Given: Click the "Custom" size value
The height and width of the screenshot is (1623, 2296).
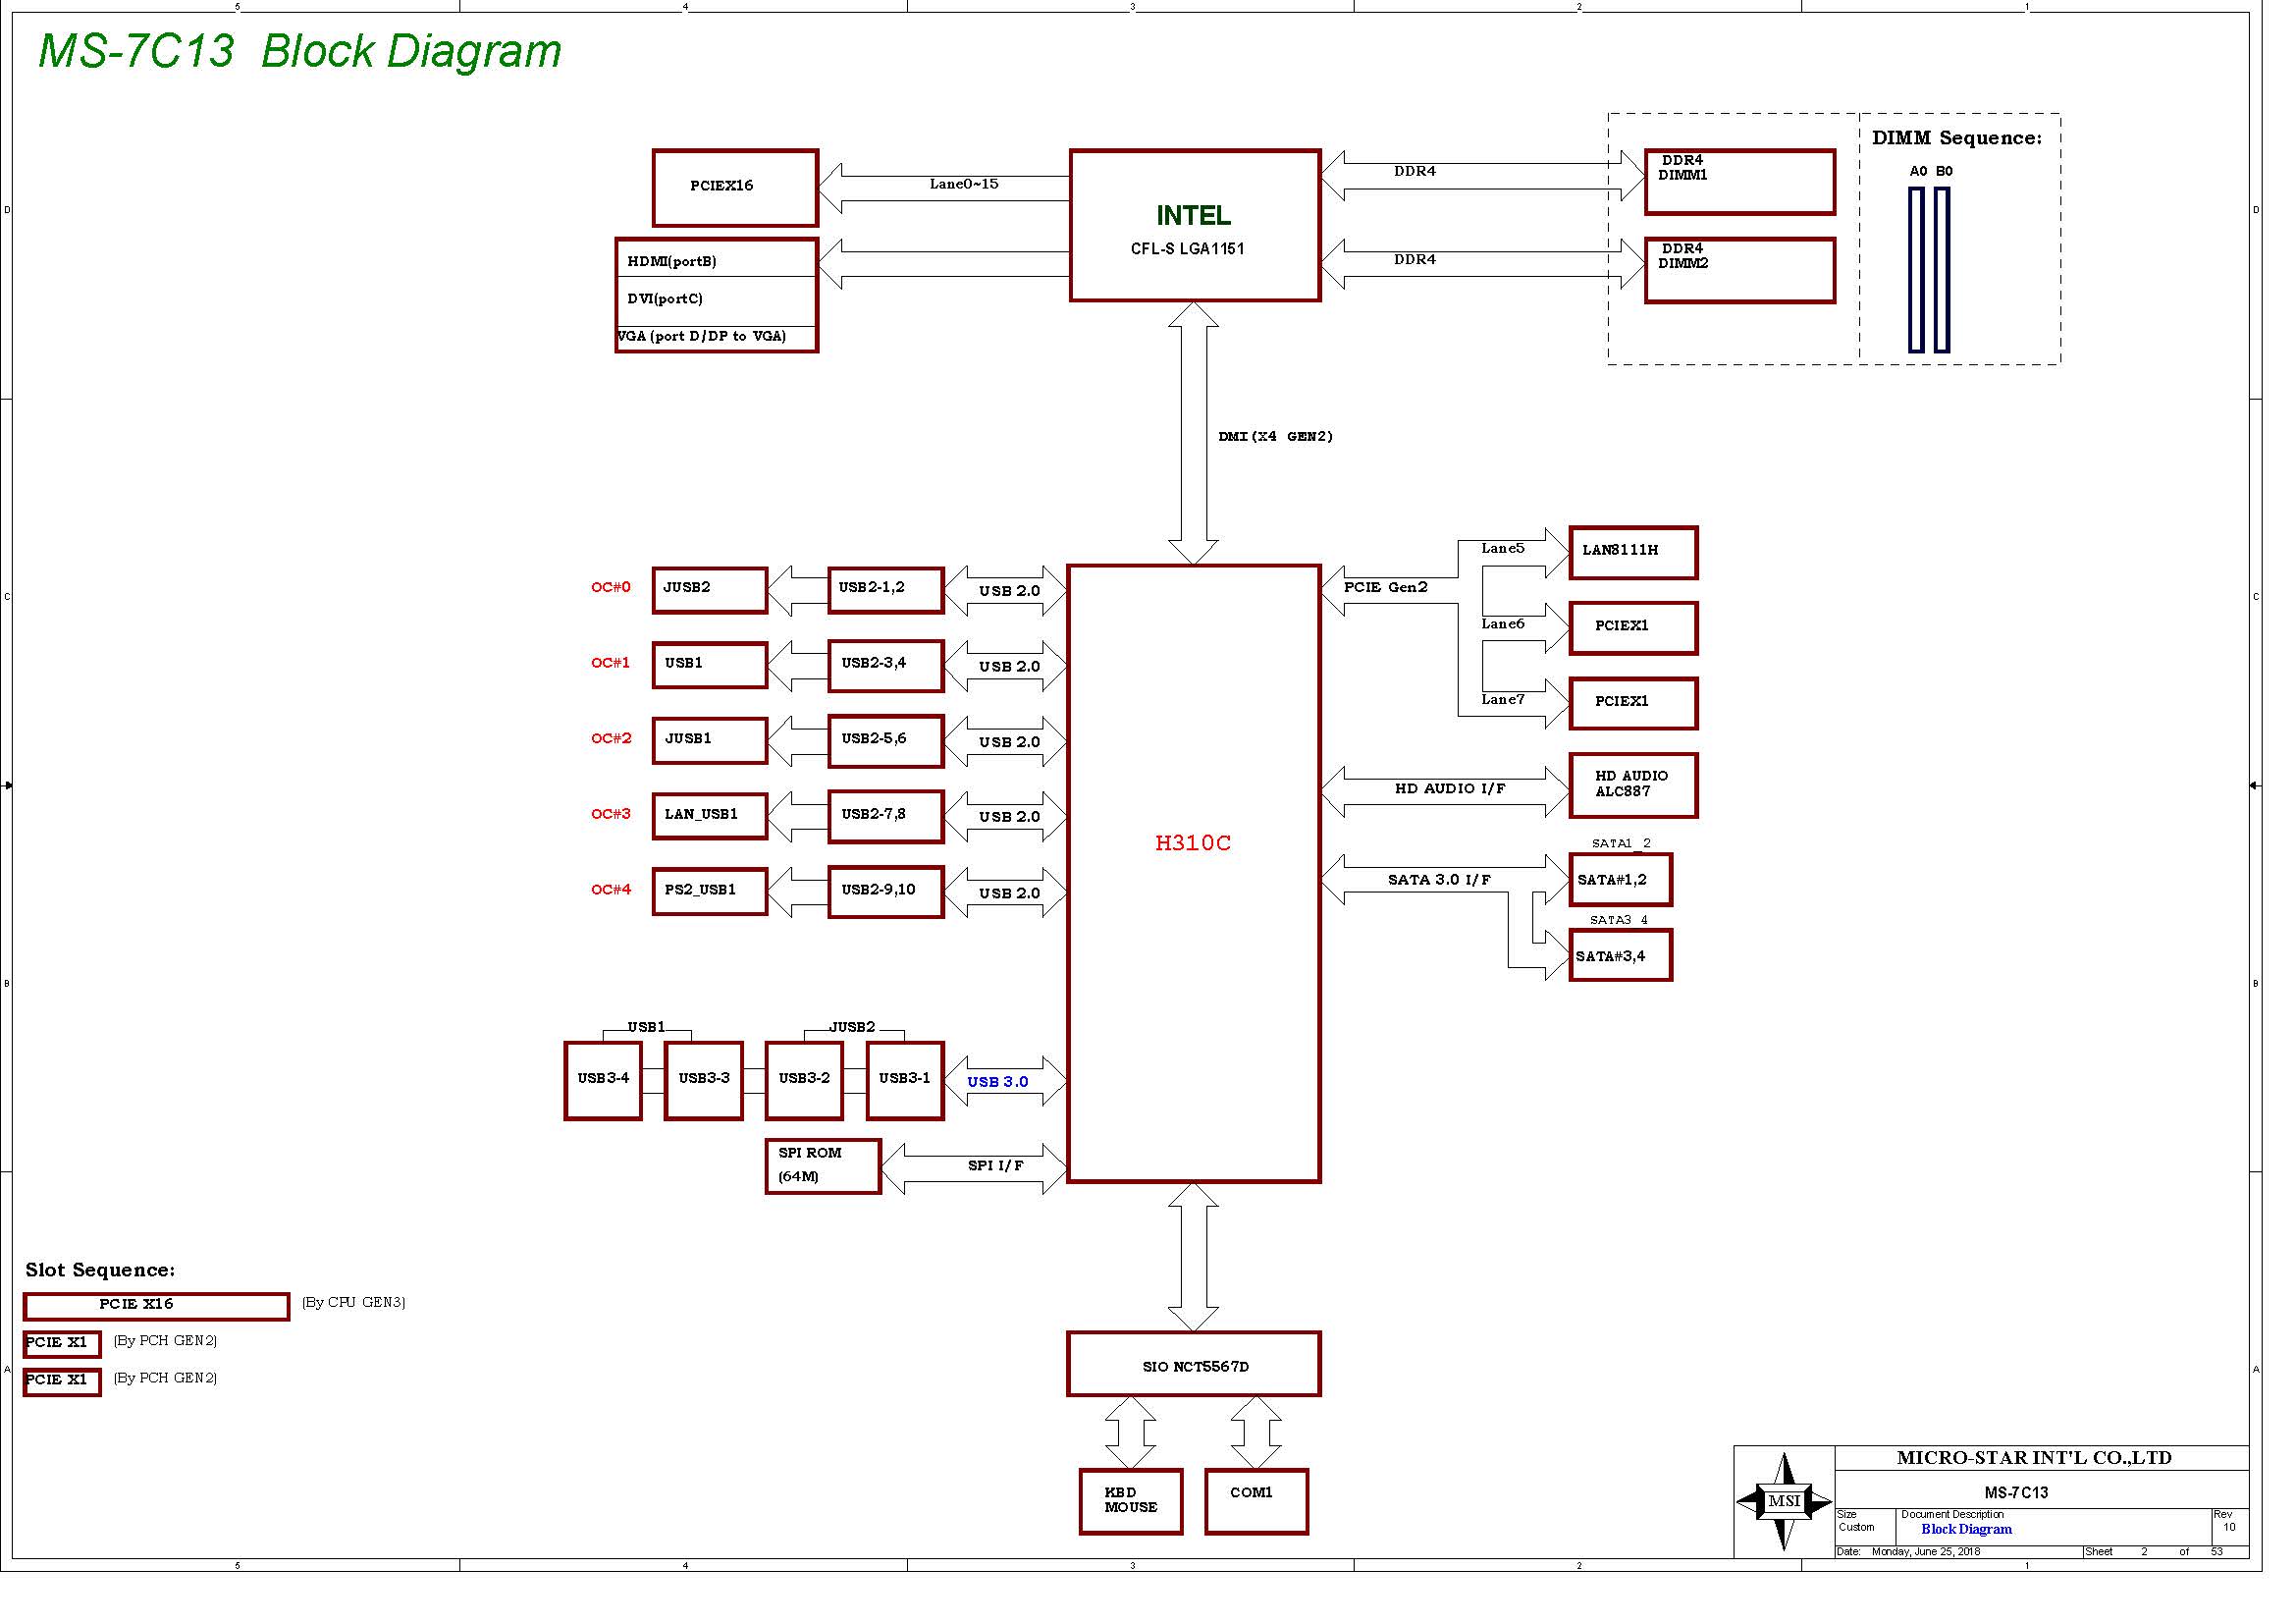Looking at the screenshot, I should click(x=1857, y=1527).
